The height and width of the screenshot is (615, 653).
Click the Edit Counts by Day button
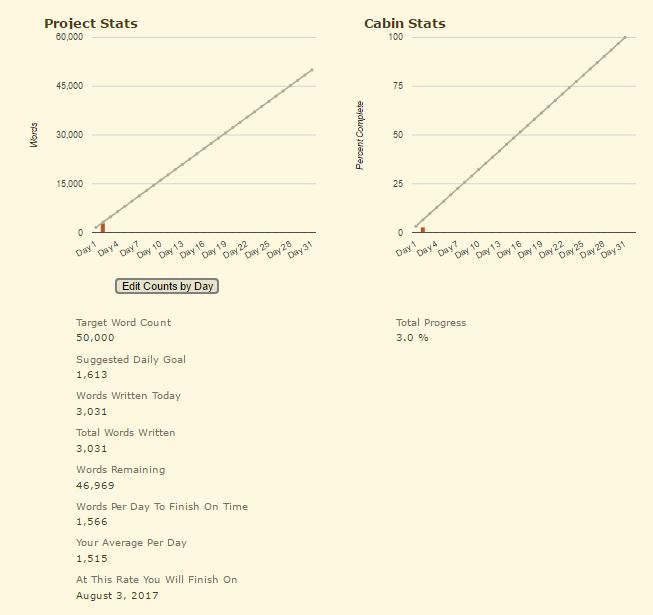click(167, 286)
